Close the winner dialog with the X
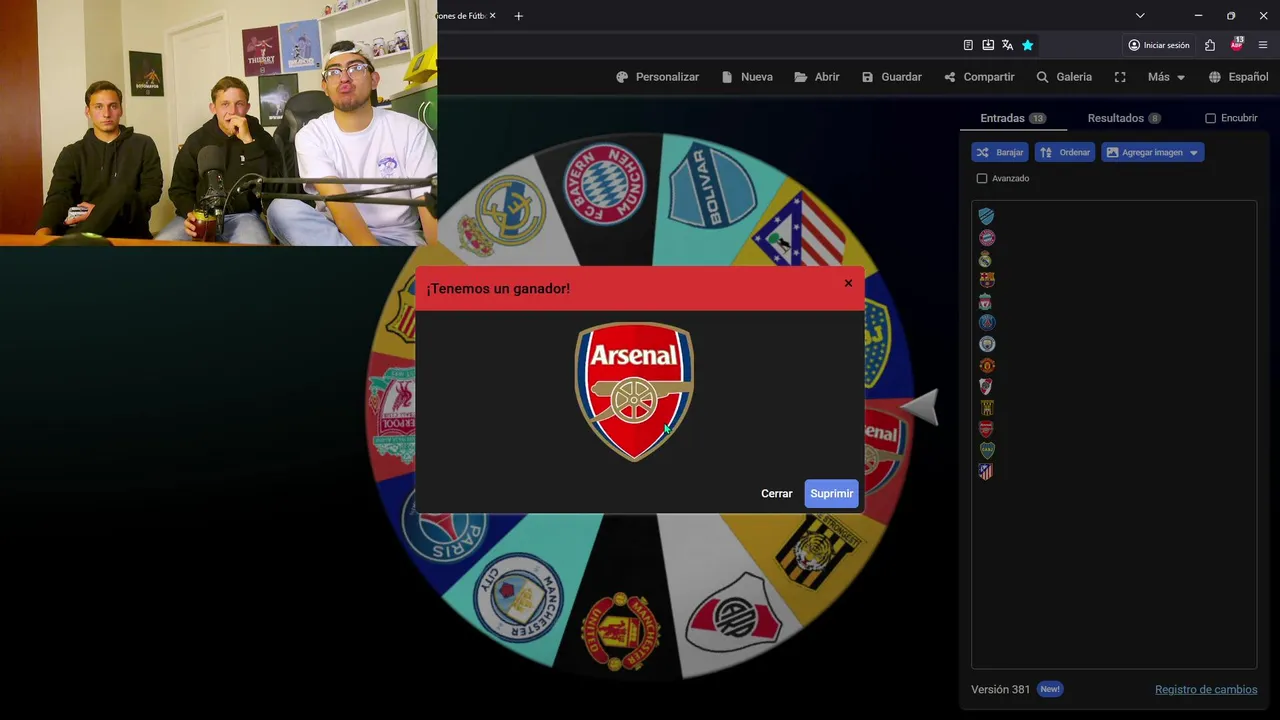 (x=848, y=283)
